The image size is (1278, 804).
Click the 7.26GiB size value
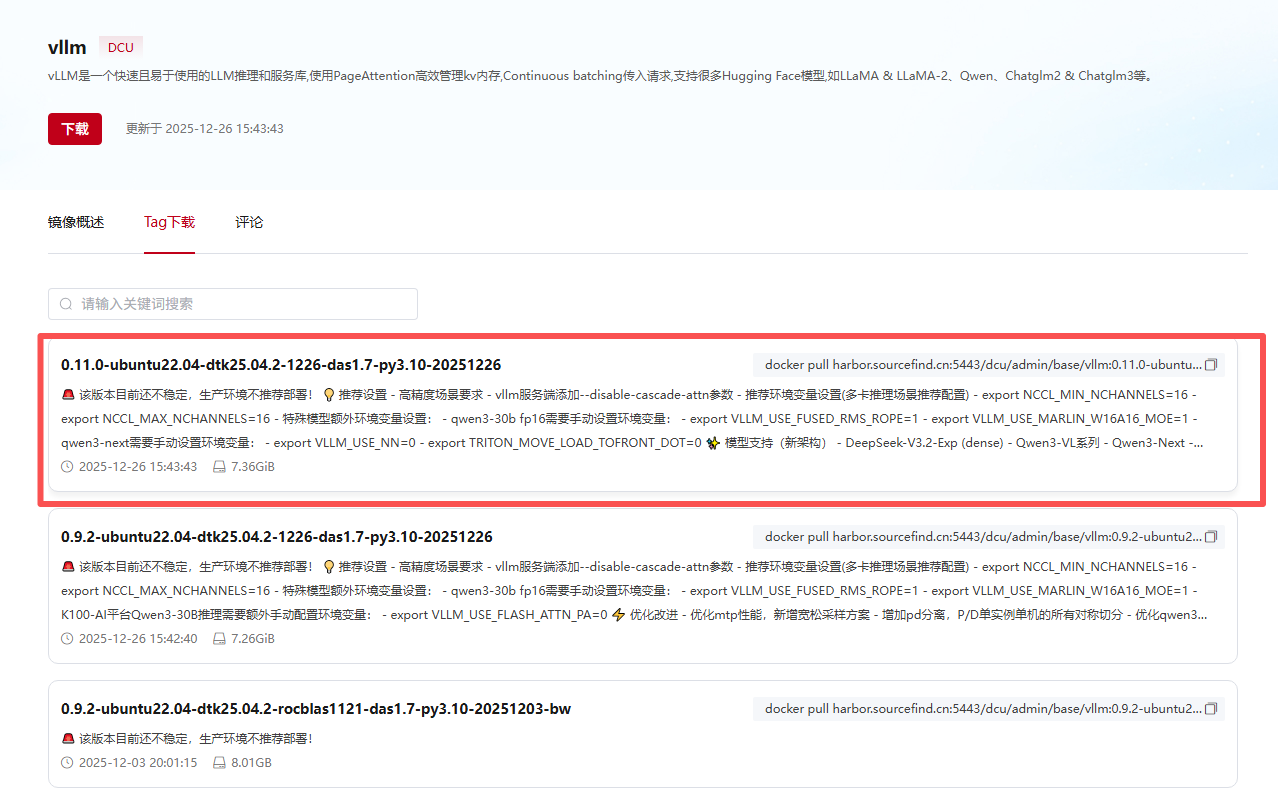coord(252,639)
